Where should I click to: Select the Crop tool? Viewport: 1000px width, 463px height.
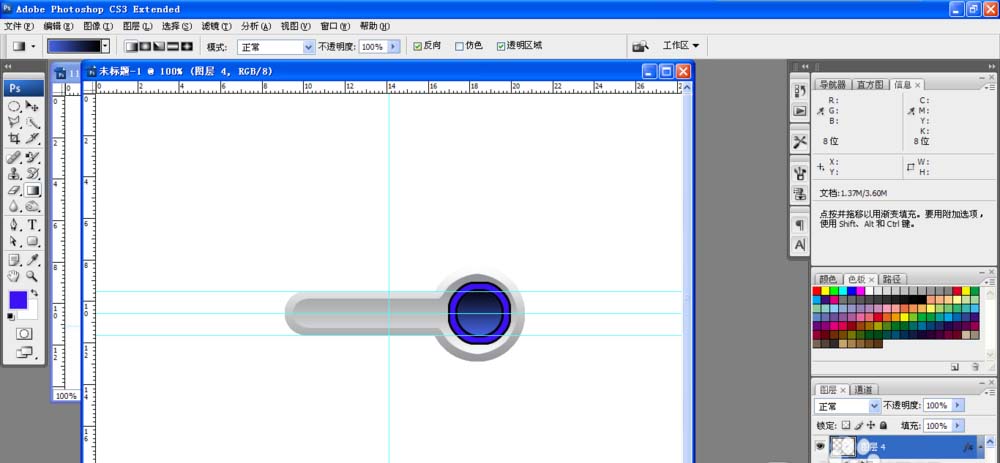tap(15, 139)
